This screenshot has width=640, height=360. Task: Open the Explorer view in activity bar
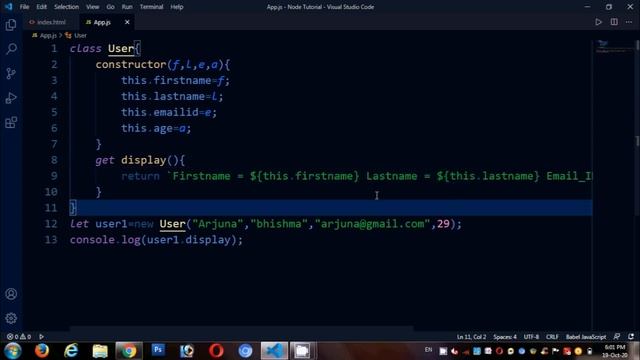pos(11,25)
